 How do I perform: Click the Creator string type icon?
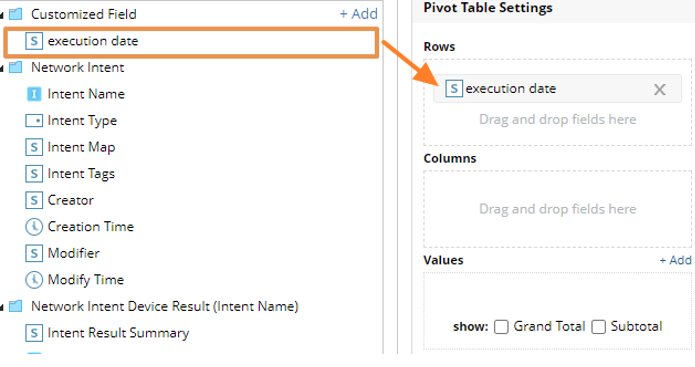(34, 200)
